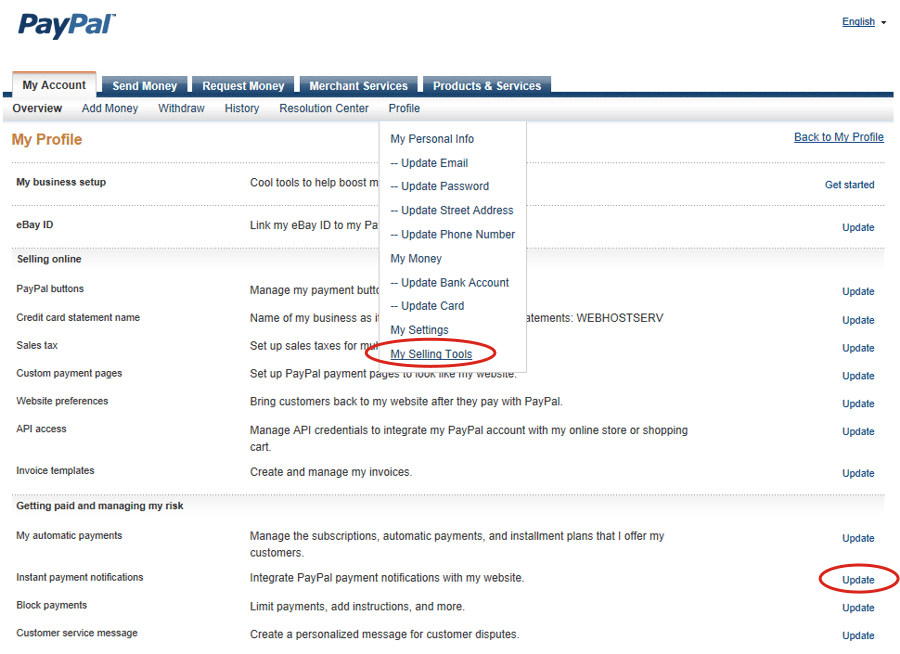
Task: Choose Update Card in the menu
Action: point(428,306)
